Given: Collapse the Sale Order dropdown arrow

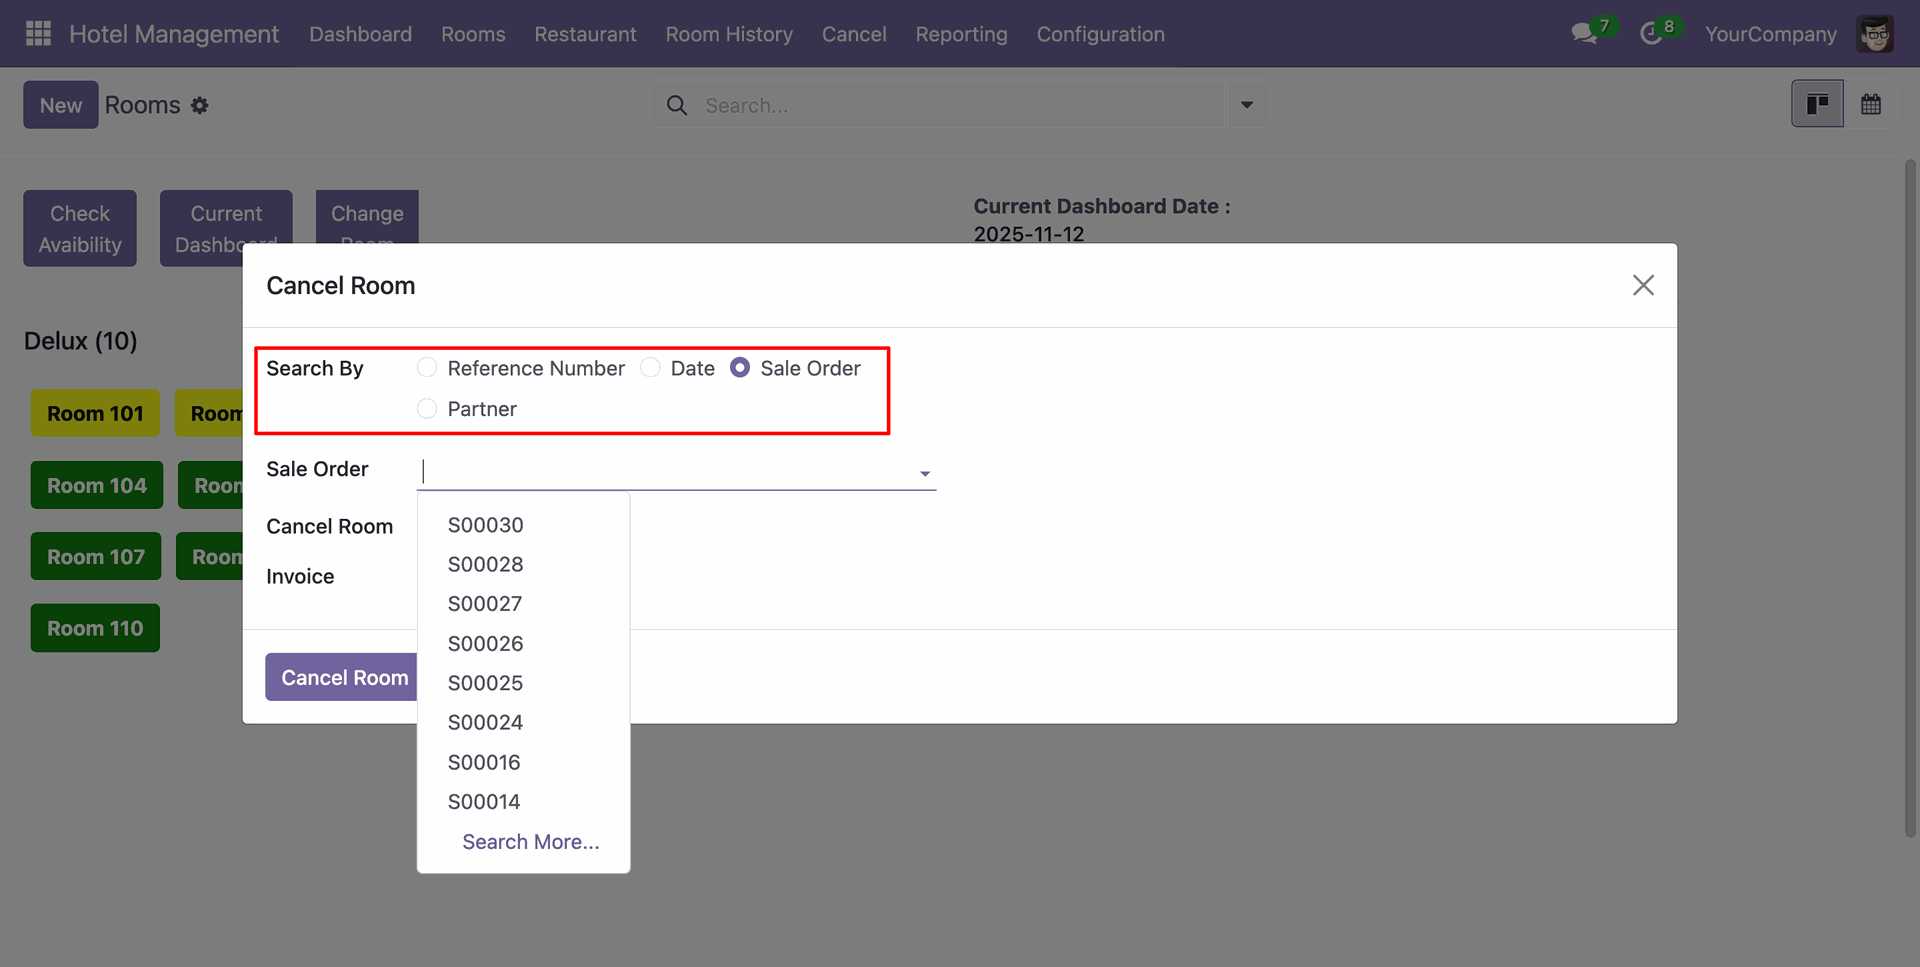Looking at the screenshot, I should coord(925,473).
